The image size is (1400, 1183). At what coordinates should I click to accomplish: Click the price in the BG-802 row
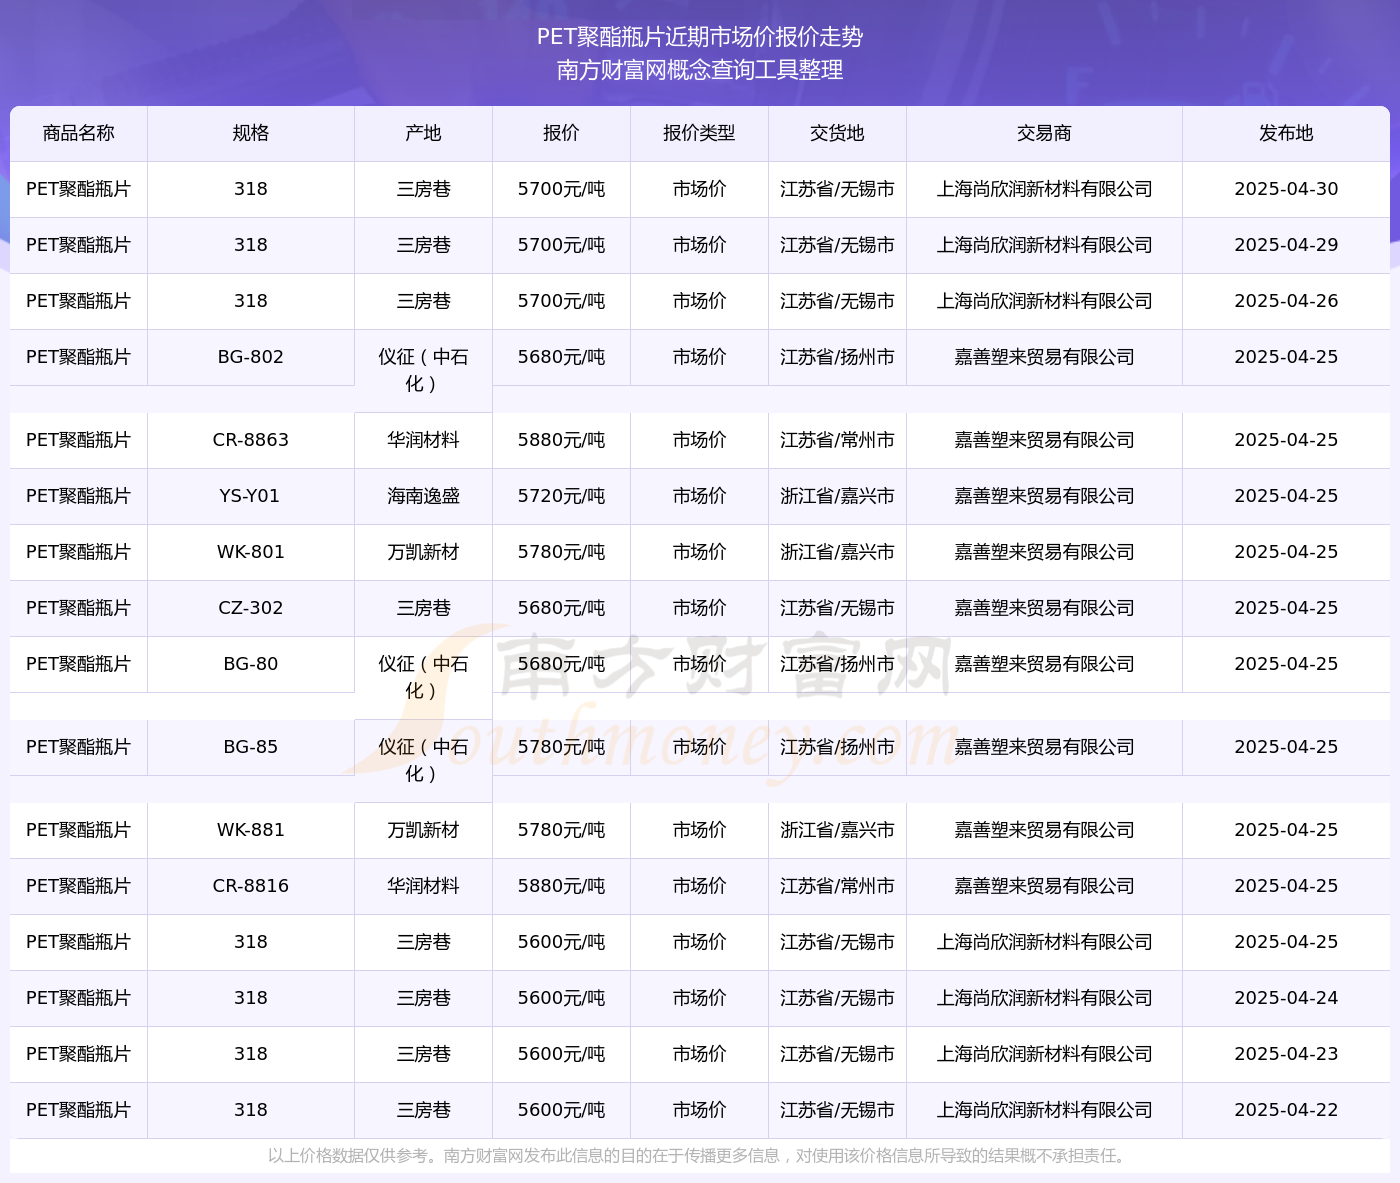(561, 357)
